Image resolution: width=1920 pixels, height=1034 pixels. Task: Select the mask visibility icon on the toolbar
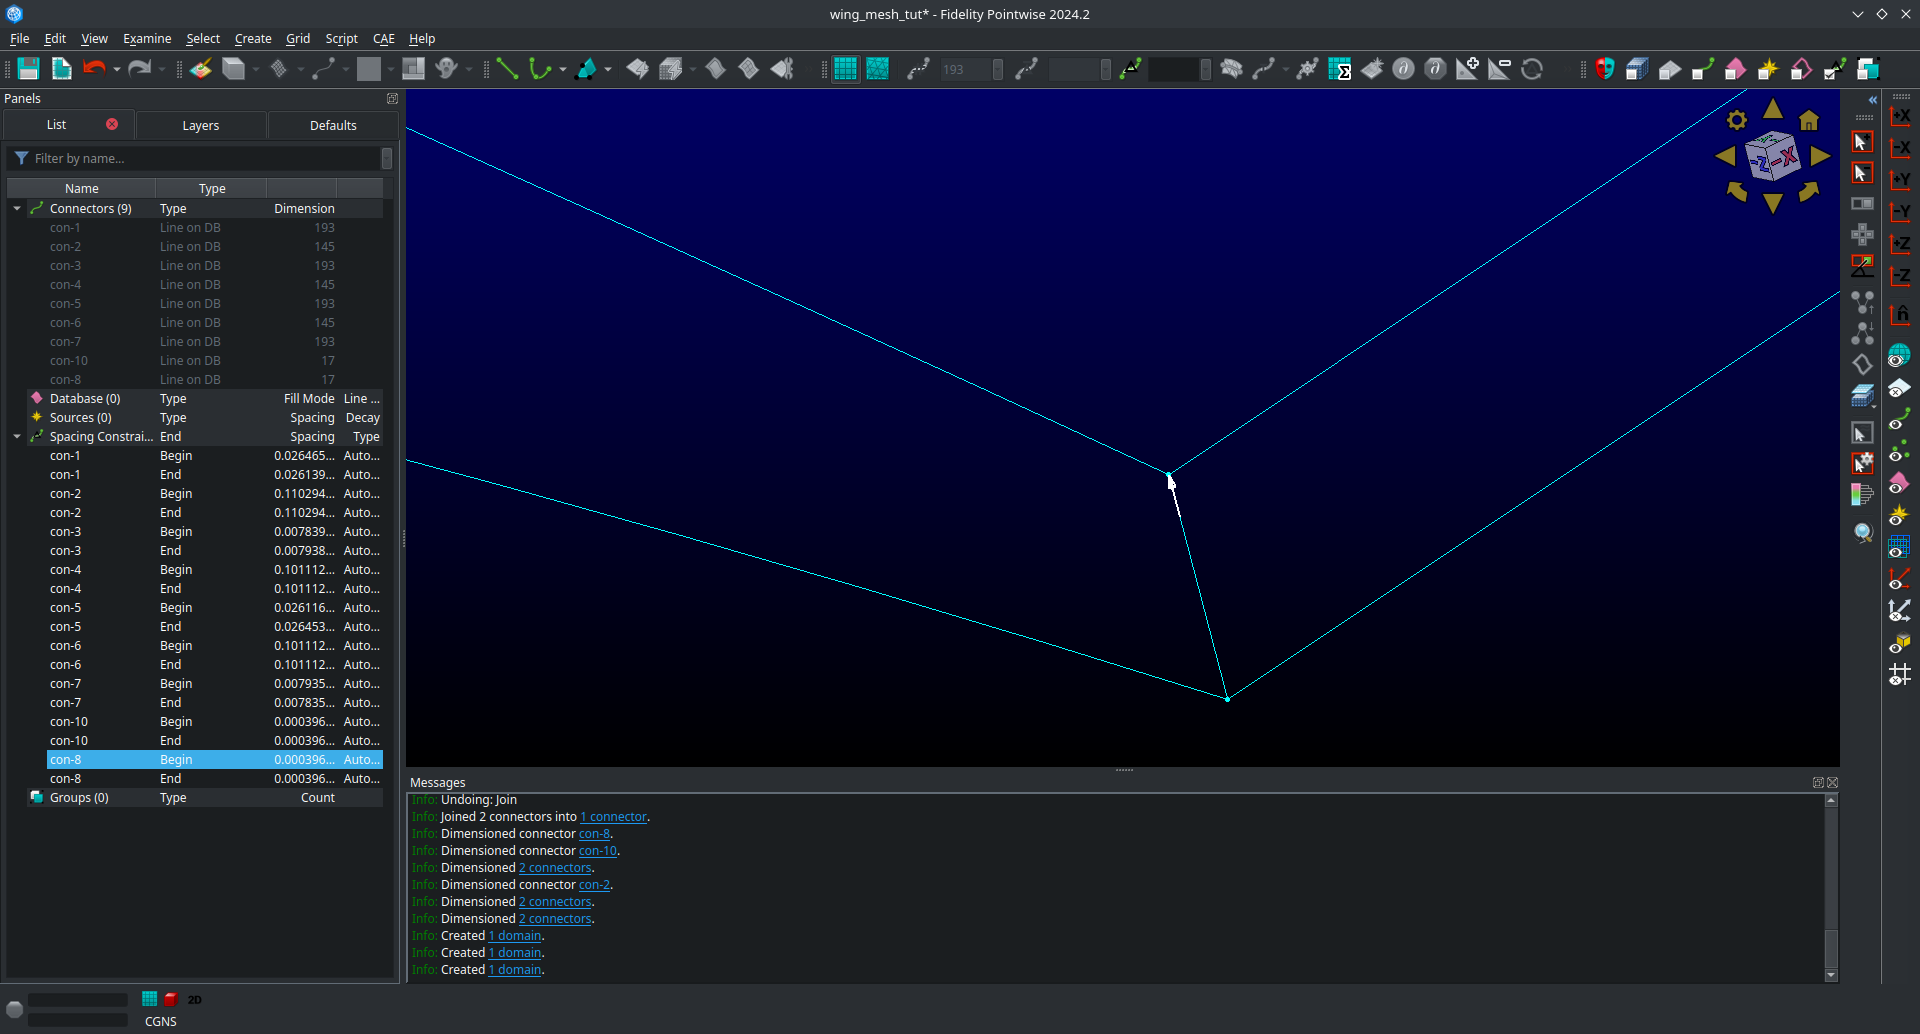click(x=1606, y=68)
